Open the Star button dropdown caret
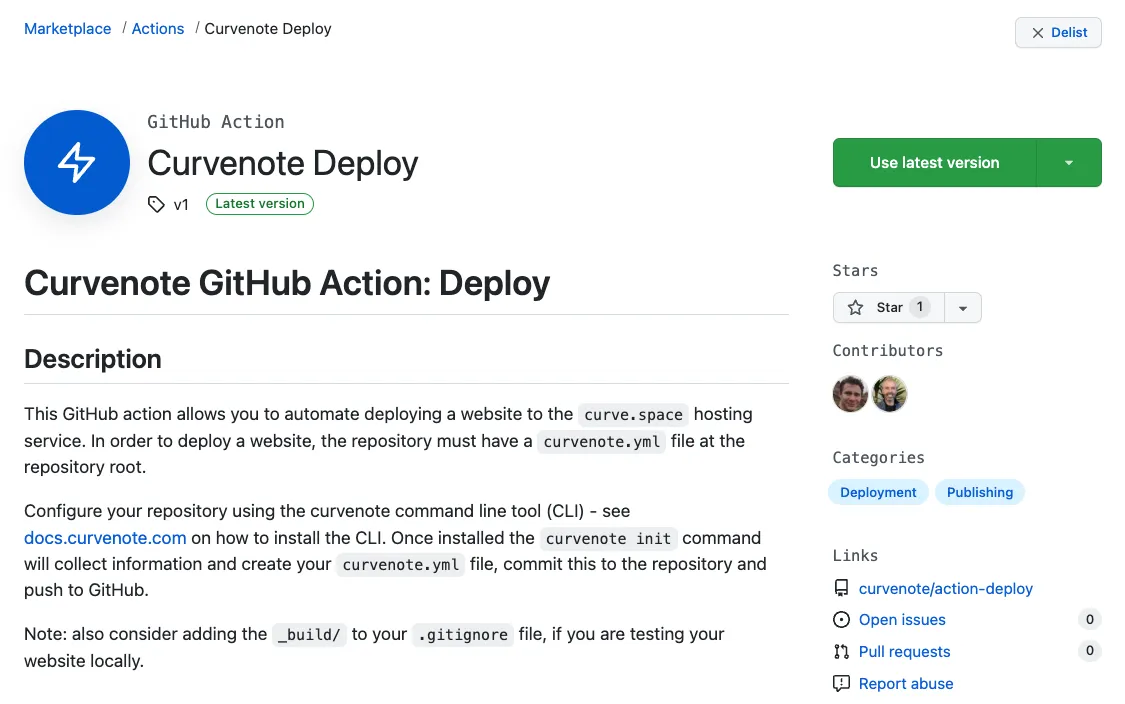The width and height of the screenshot is (1125, 704). coord(962,307)
